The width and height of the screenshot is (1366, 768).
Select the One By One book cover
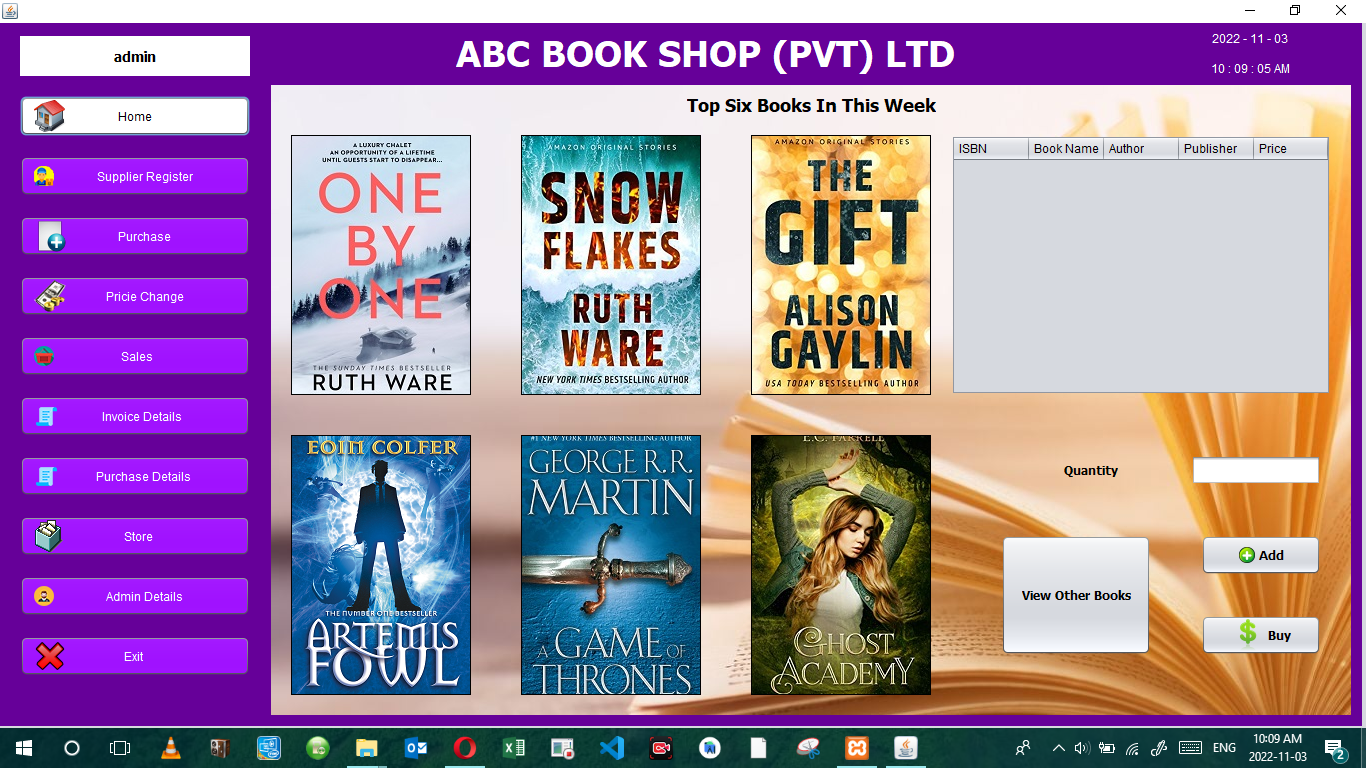pyautogui.click(x=380, y=264)
